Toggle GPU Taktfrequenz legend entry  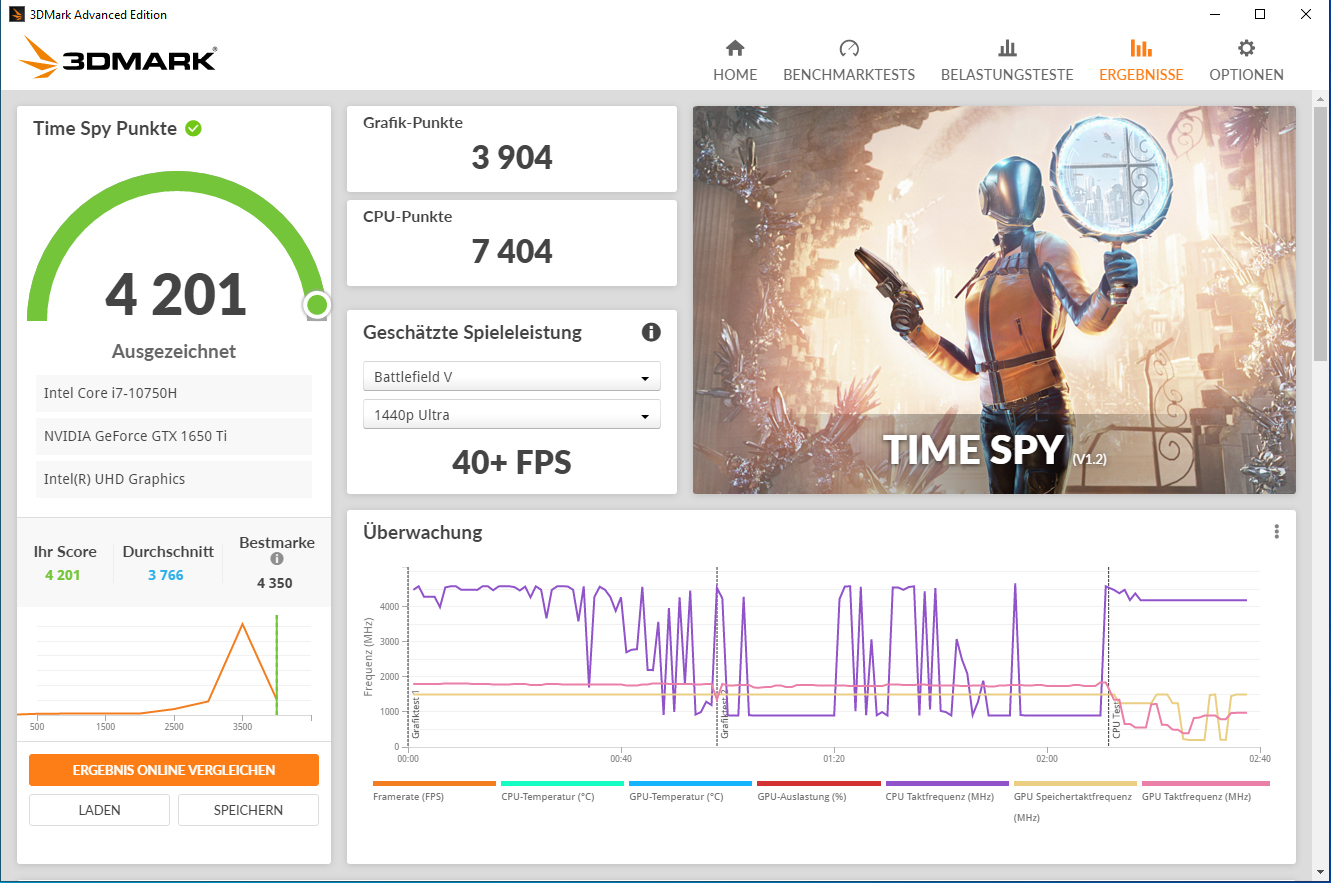(1205, 791)
